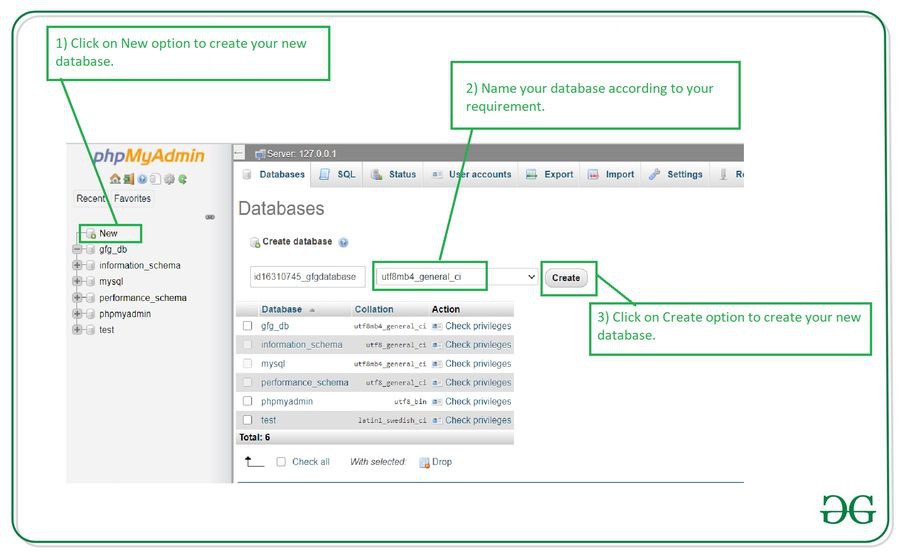Open the MySQL documentation page icon
The image size is (900, 554).
[155, 179]
